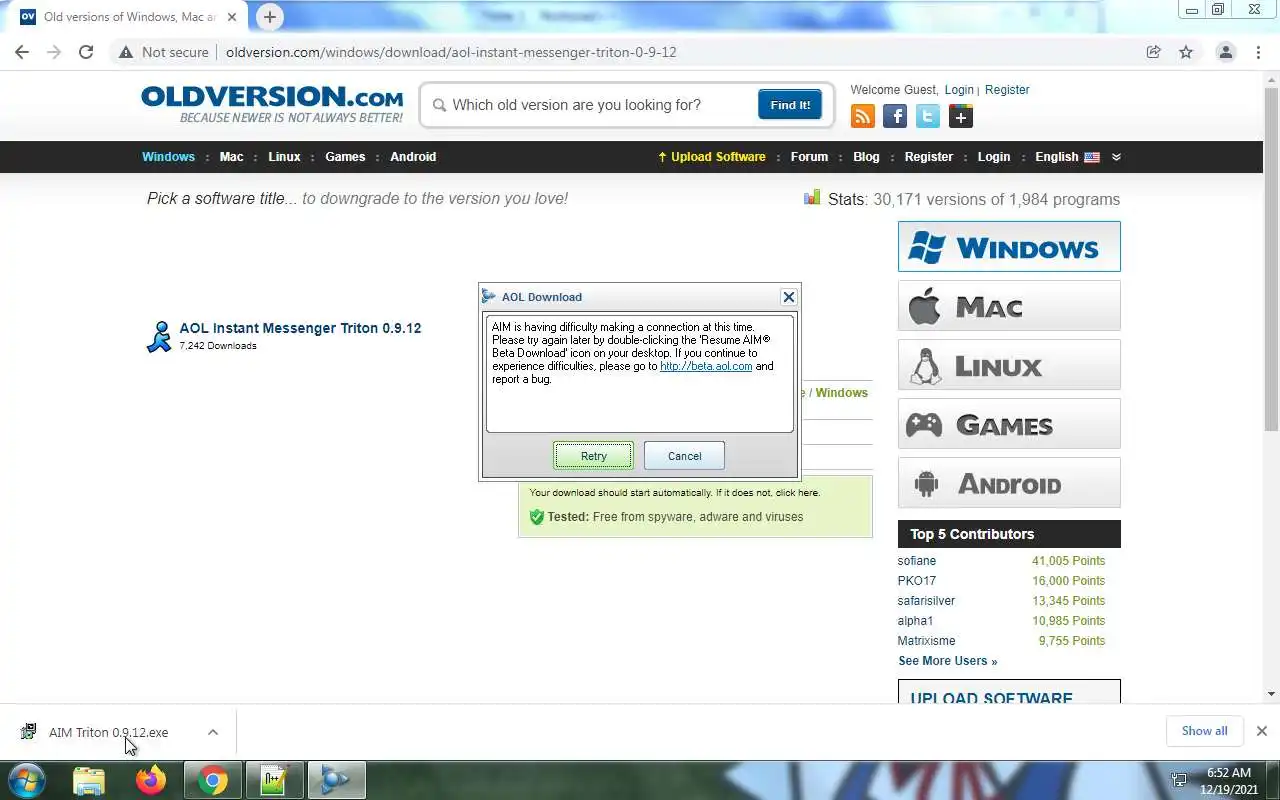Click Login link near Welcome Guest
Viewport: 1280px width, 800px height.
click(959, 90)
